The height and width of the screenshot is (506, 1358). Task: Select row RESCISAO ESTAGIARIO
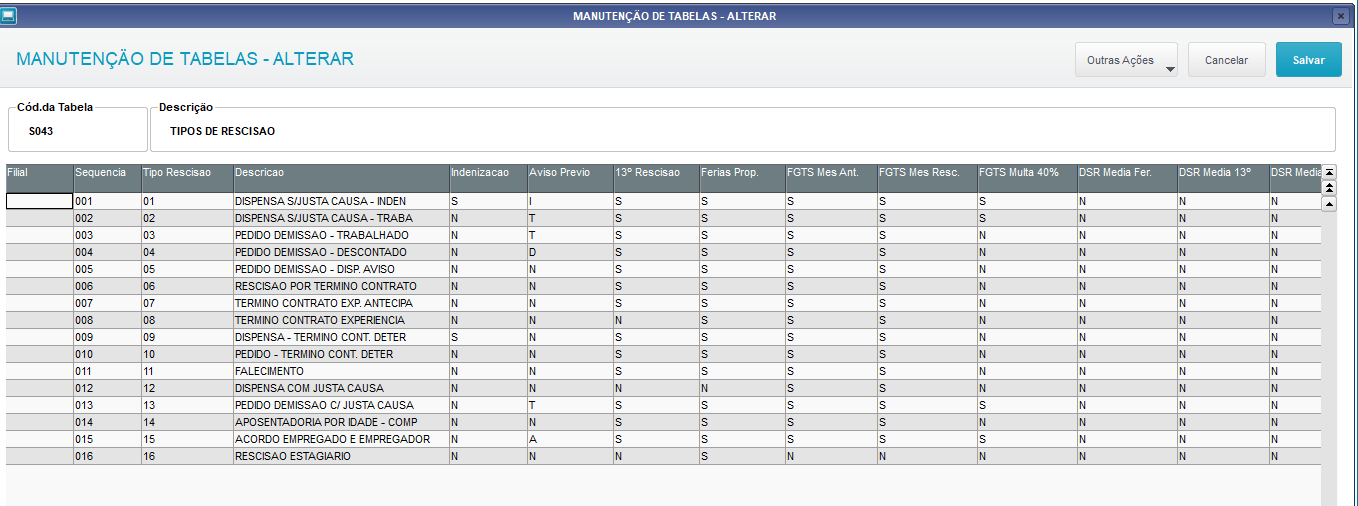pos(664,456)
